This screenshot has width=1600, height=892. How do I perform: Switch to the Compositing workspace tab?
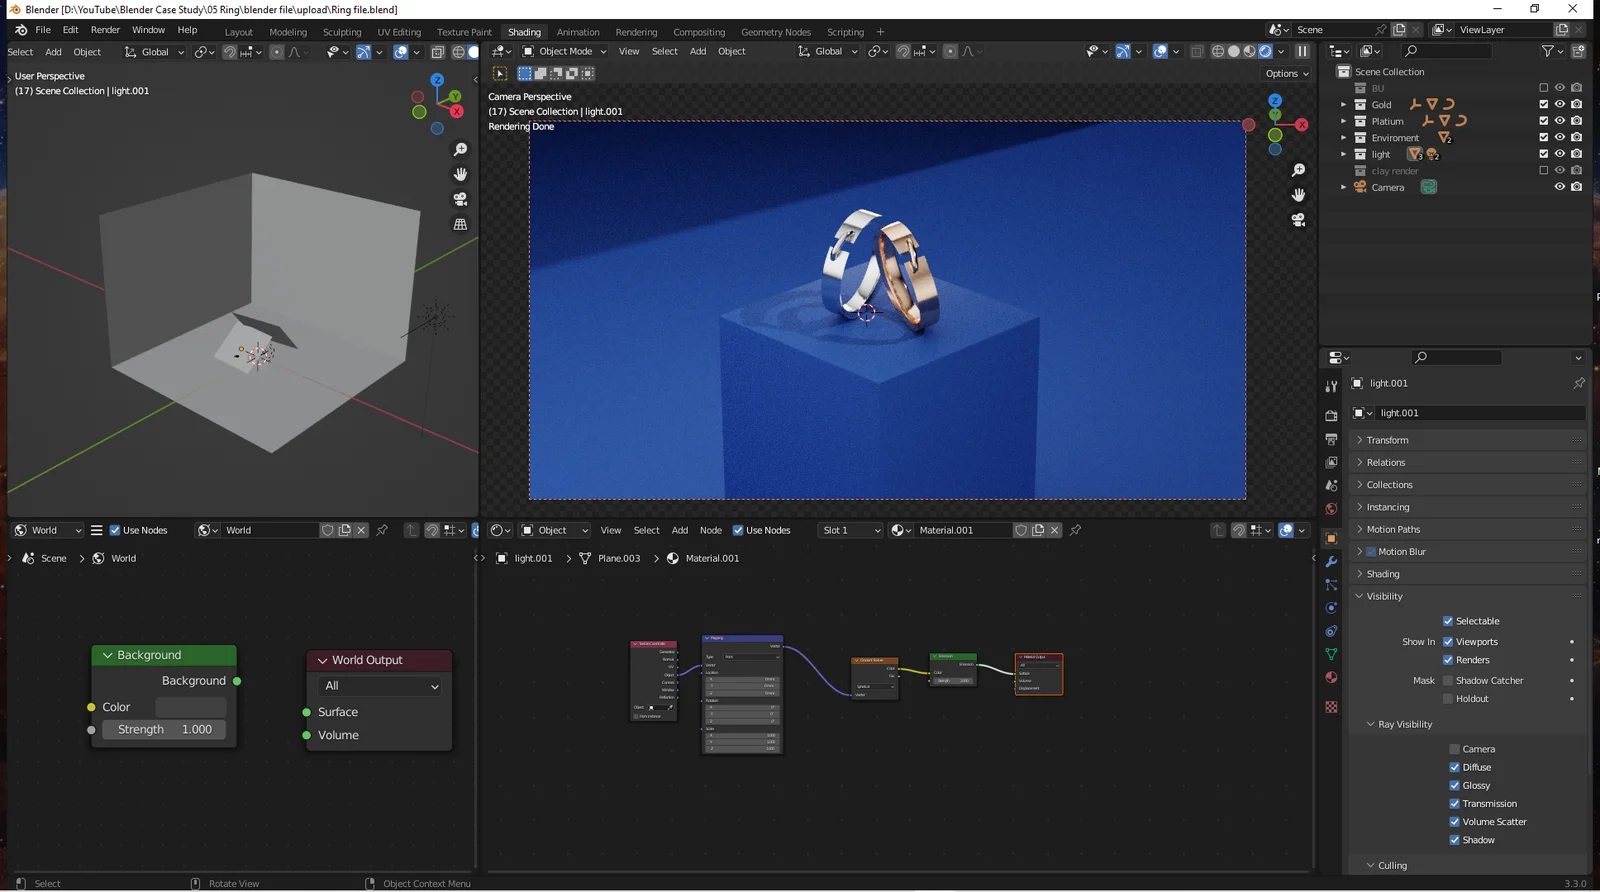pos(699,32)
